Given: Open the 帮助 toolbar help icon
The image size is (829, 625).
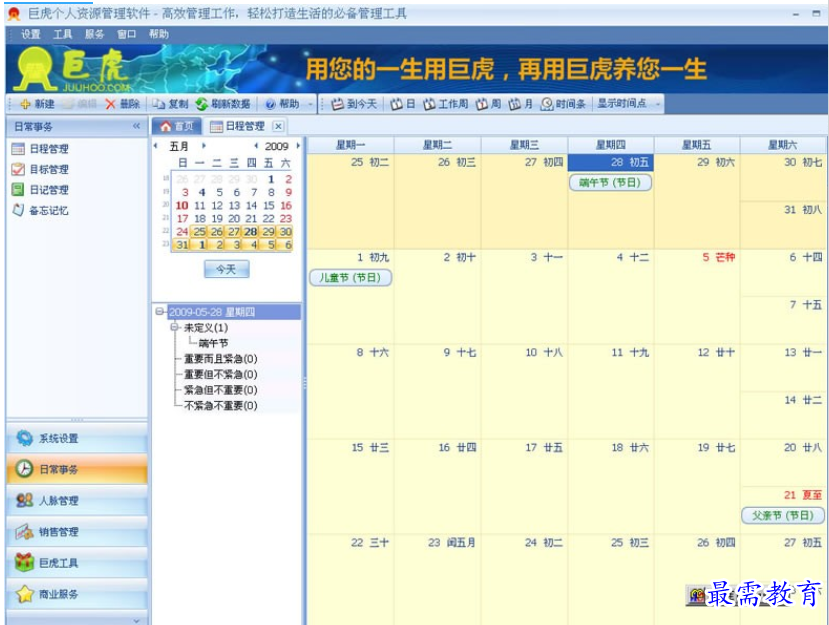Looking at the screenshot, I should (x=270, y=104).
